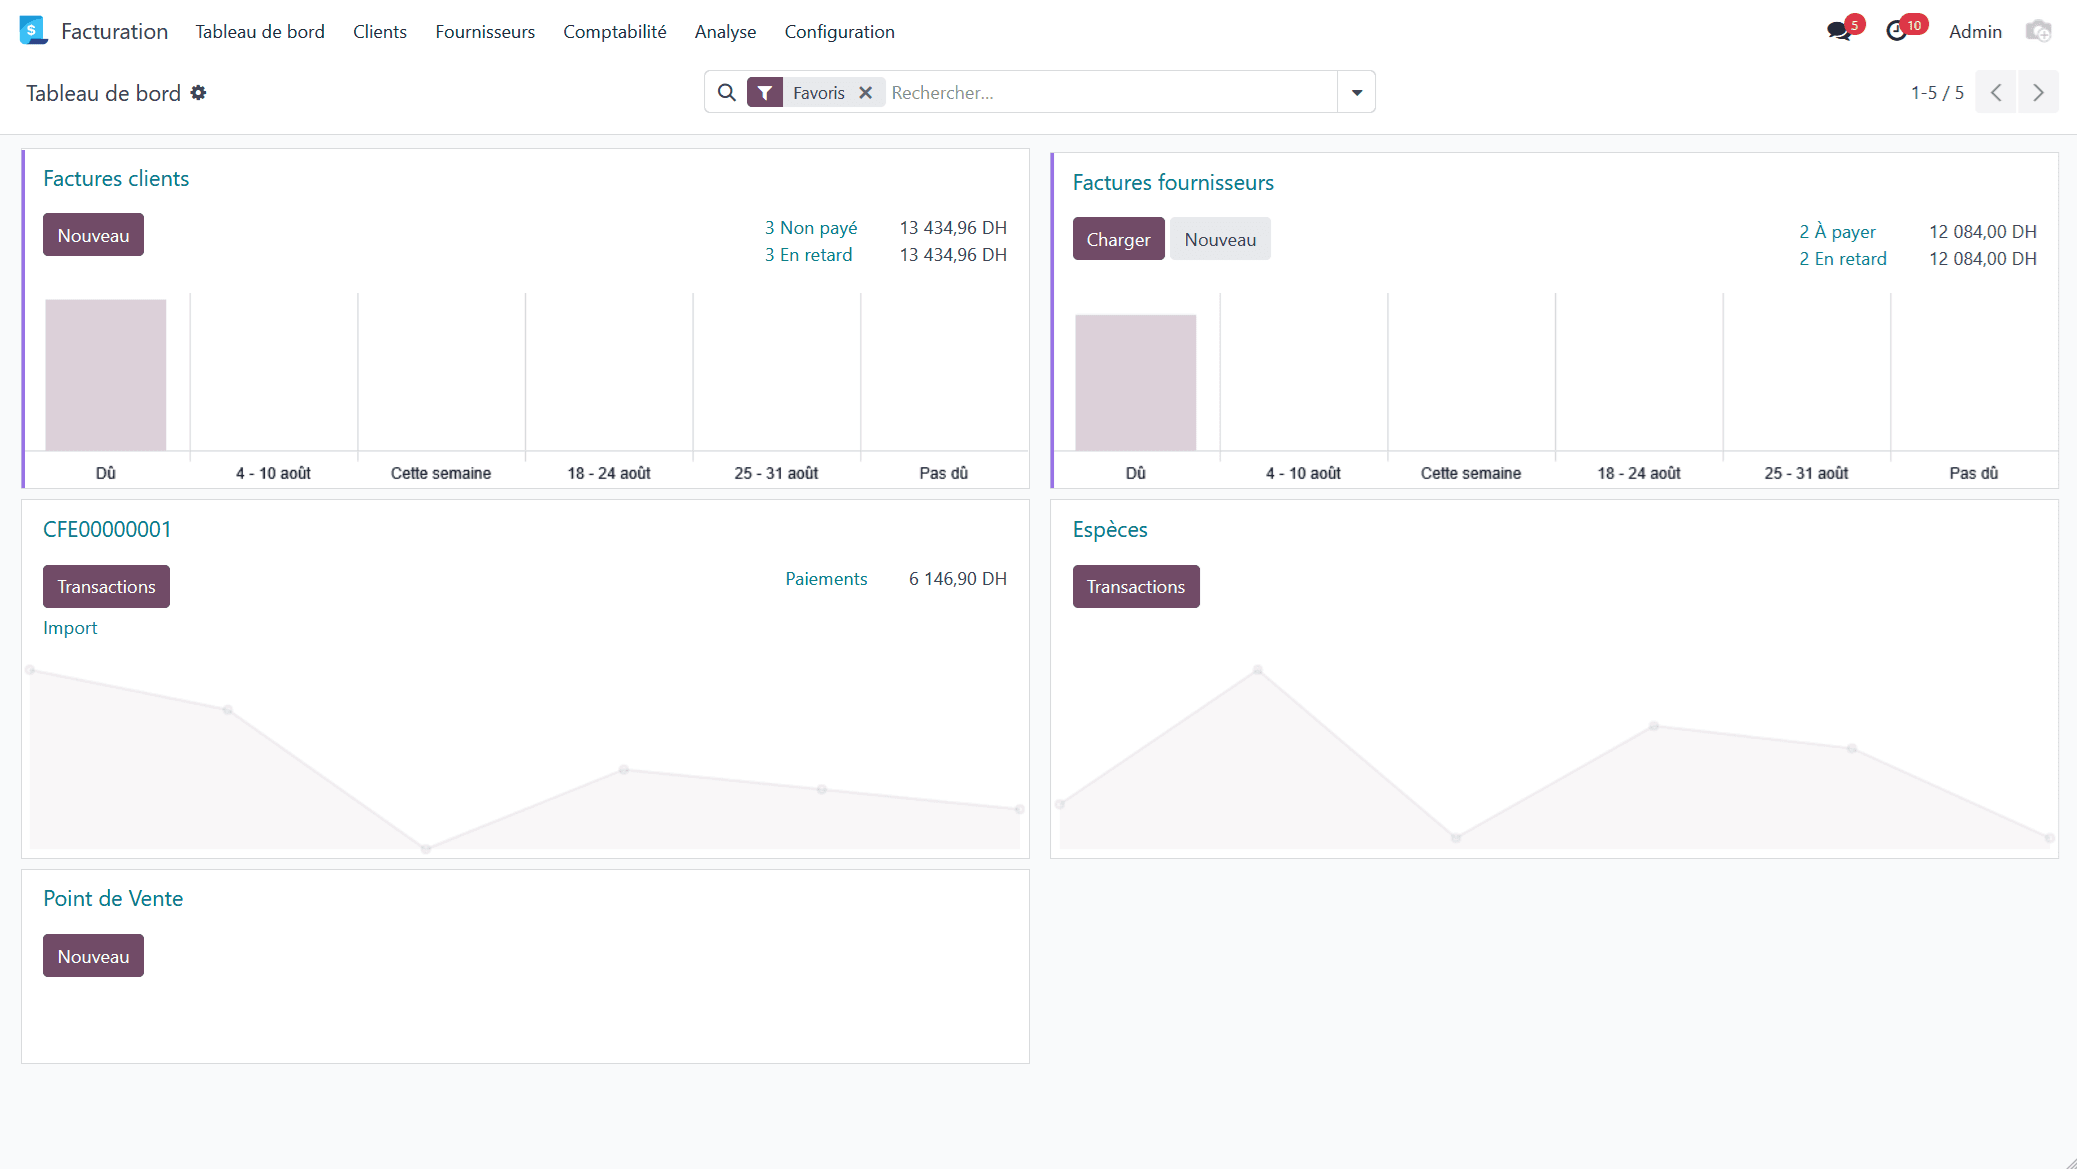Go to previous page arrow
Screen dimensions: 2077x1169
point(1996,93)
